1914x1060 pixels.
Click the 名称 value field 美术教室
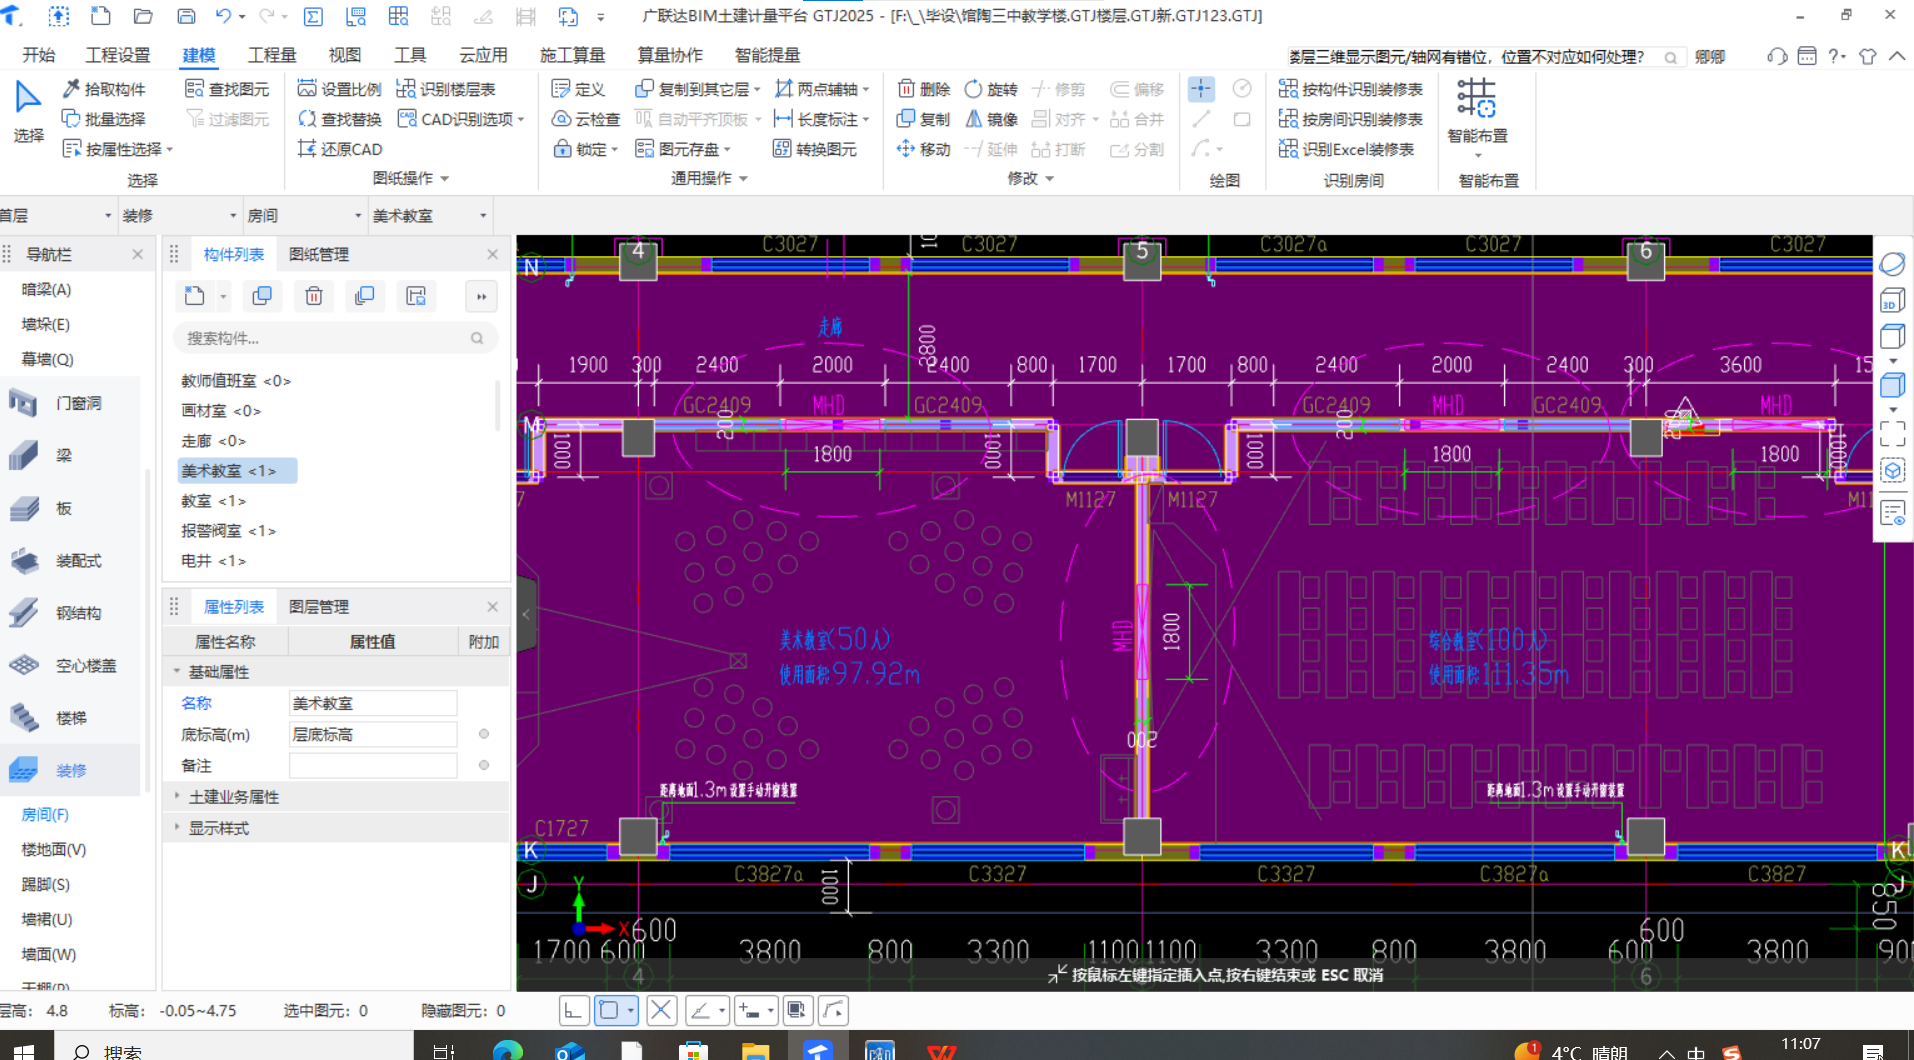pos(372,703)
